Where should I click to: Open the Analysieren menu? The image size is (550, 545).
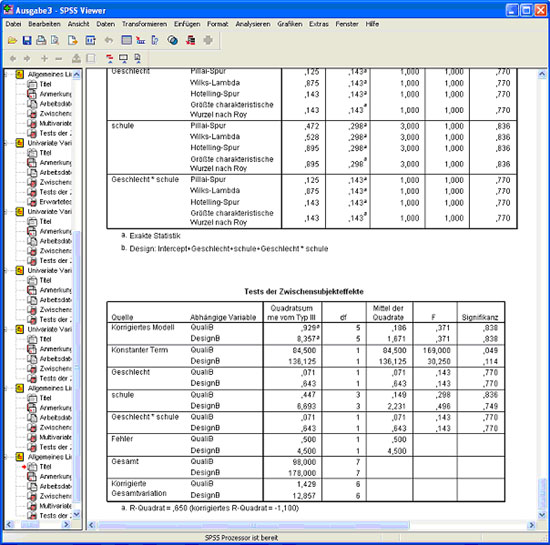click(x=253, y=24)
